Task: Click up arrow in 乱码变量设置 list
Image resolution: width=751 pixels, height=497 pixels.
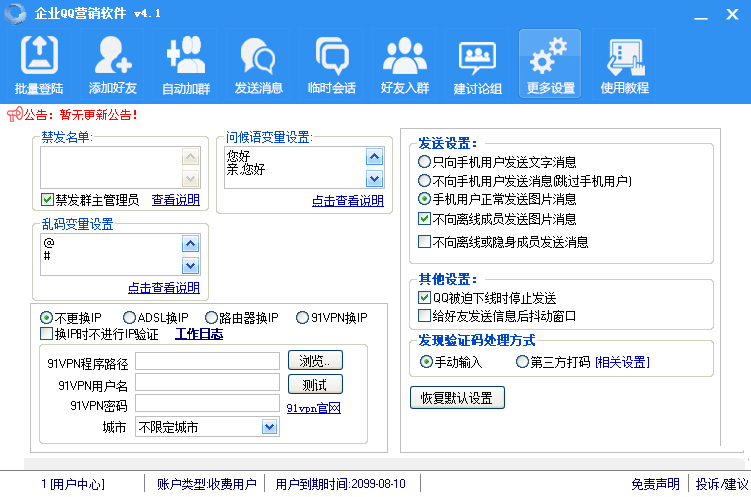Action: click(191, 244)
